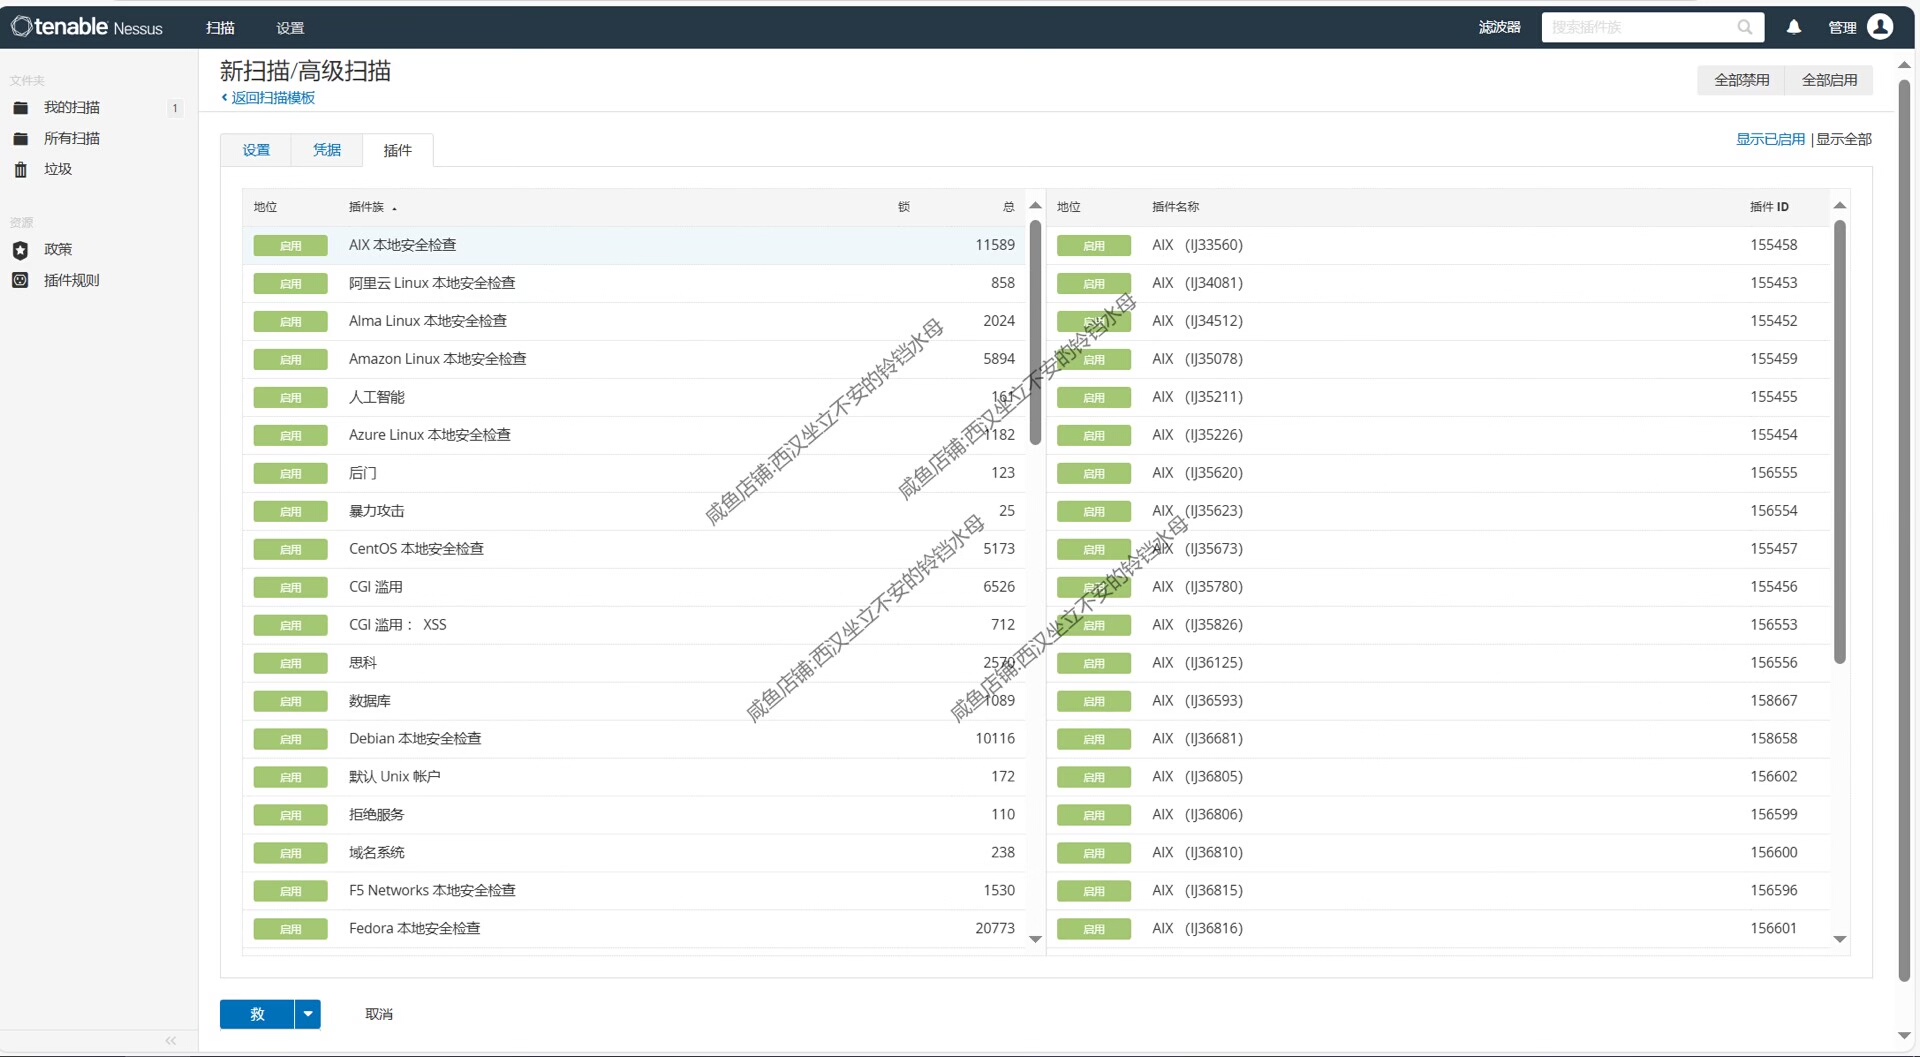Sort by 插件名称 column header
1920x1057 pixels.
click(x=1175, y=207)
